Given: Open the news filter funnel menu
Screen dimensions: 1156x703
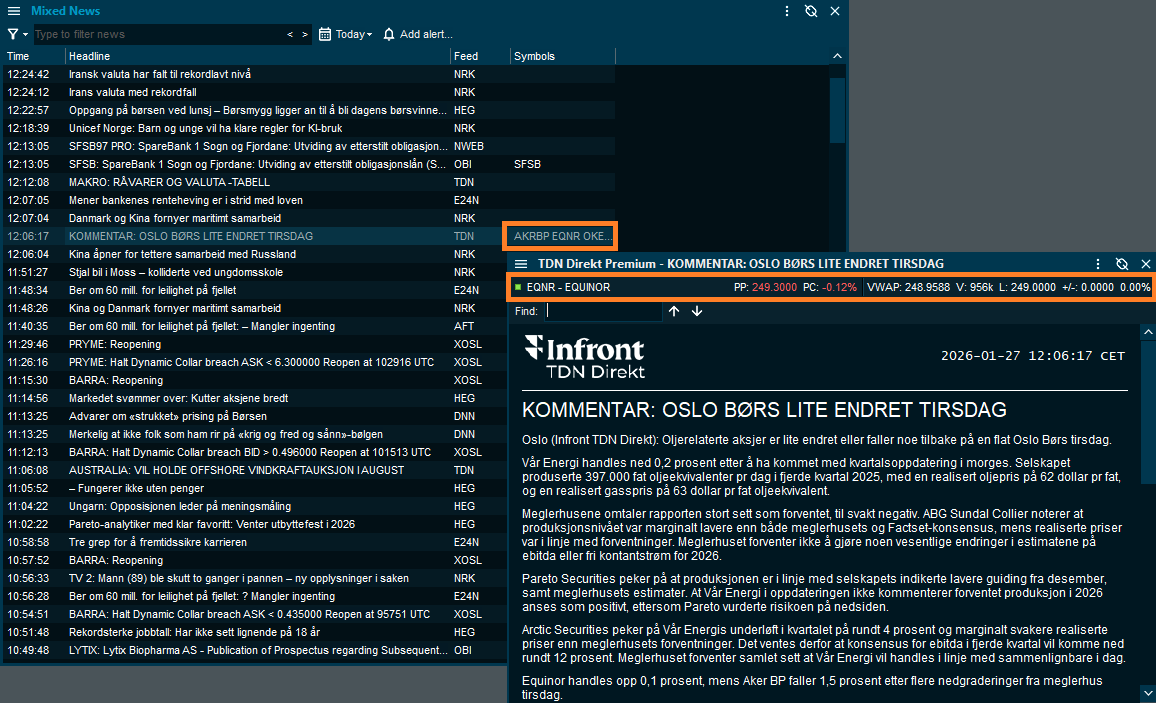Looking at the screenshot, I should coord(14,34).
